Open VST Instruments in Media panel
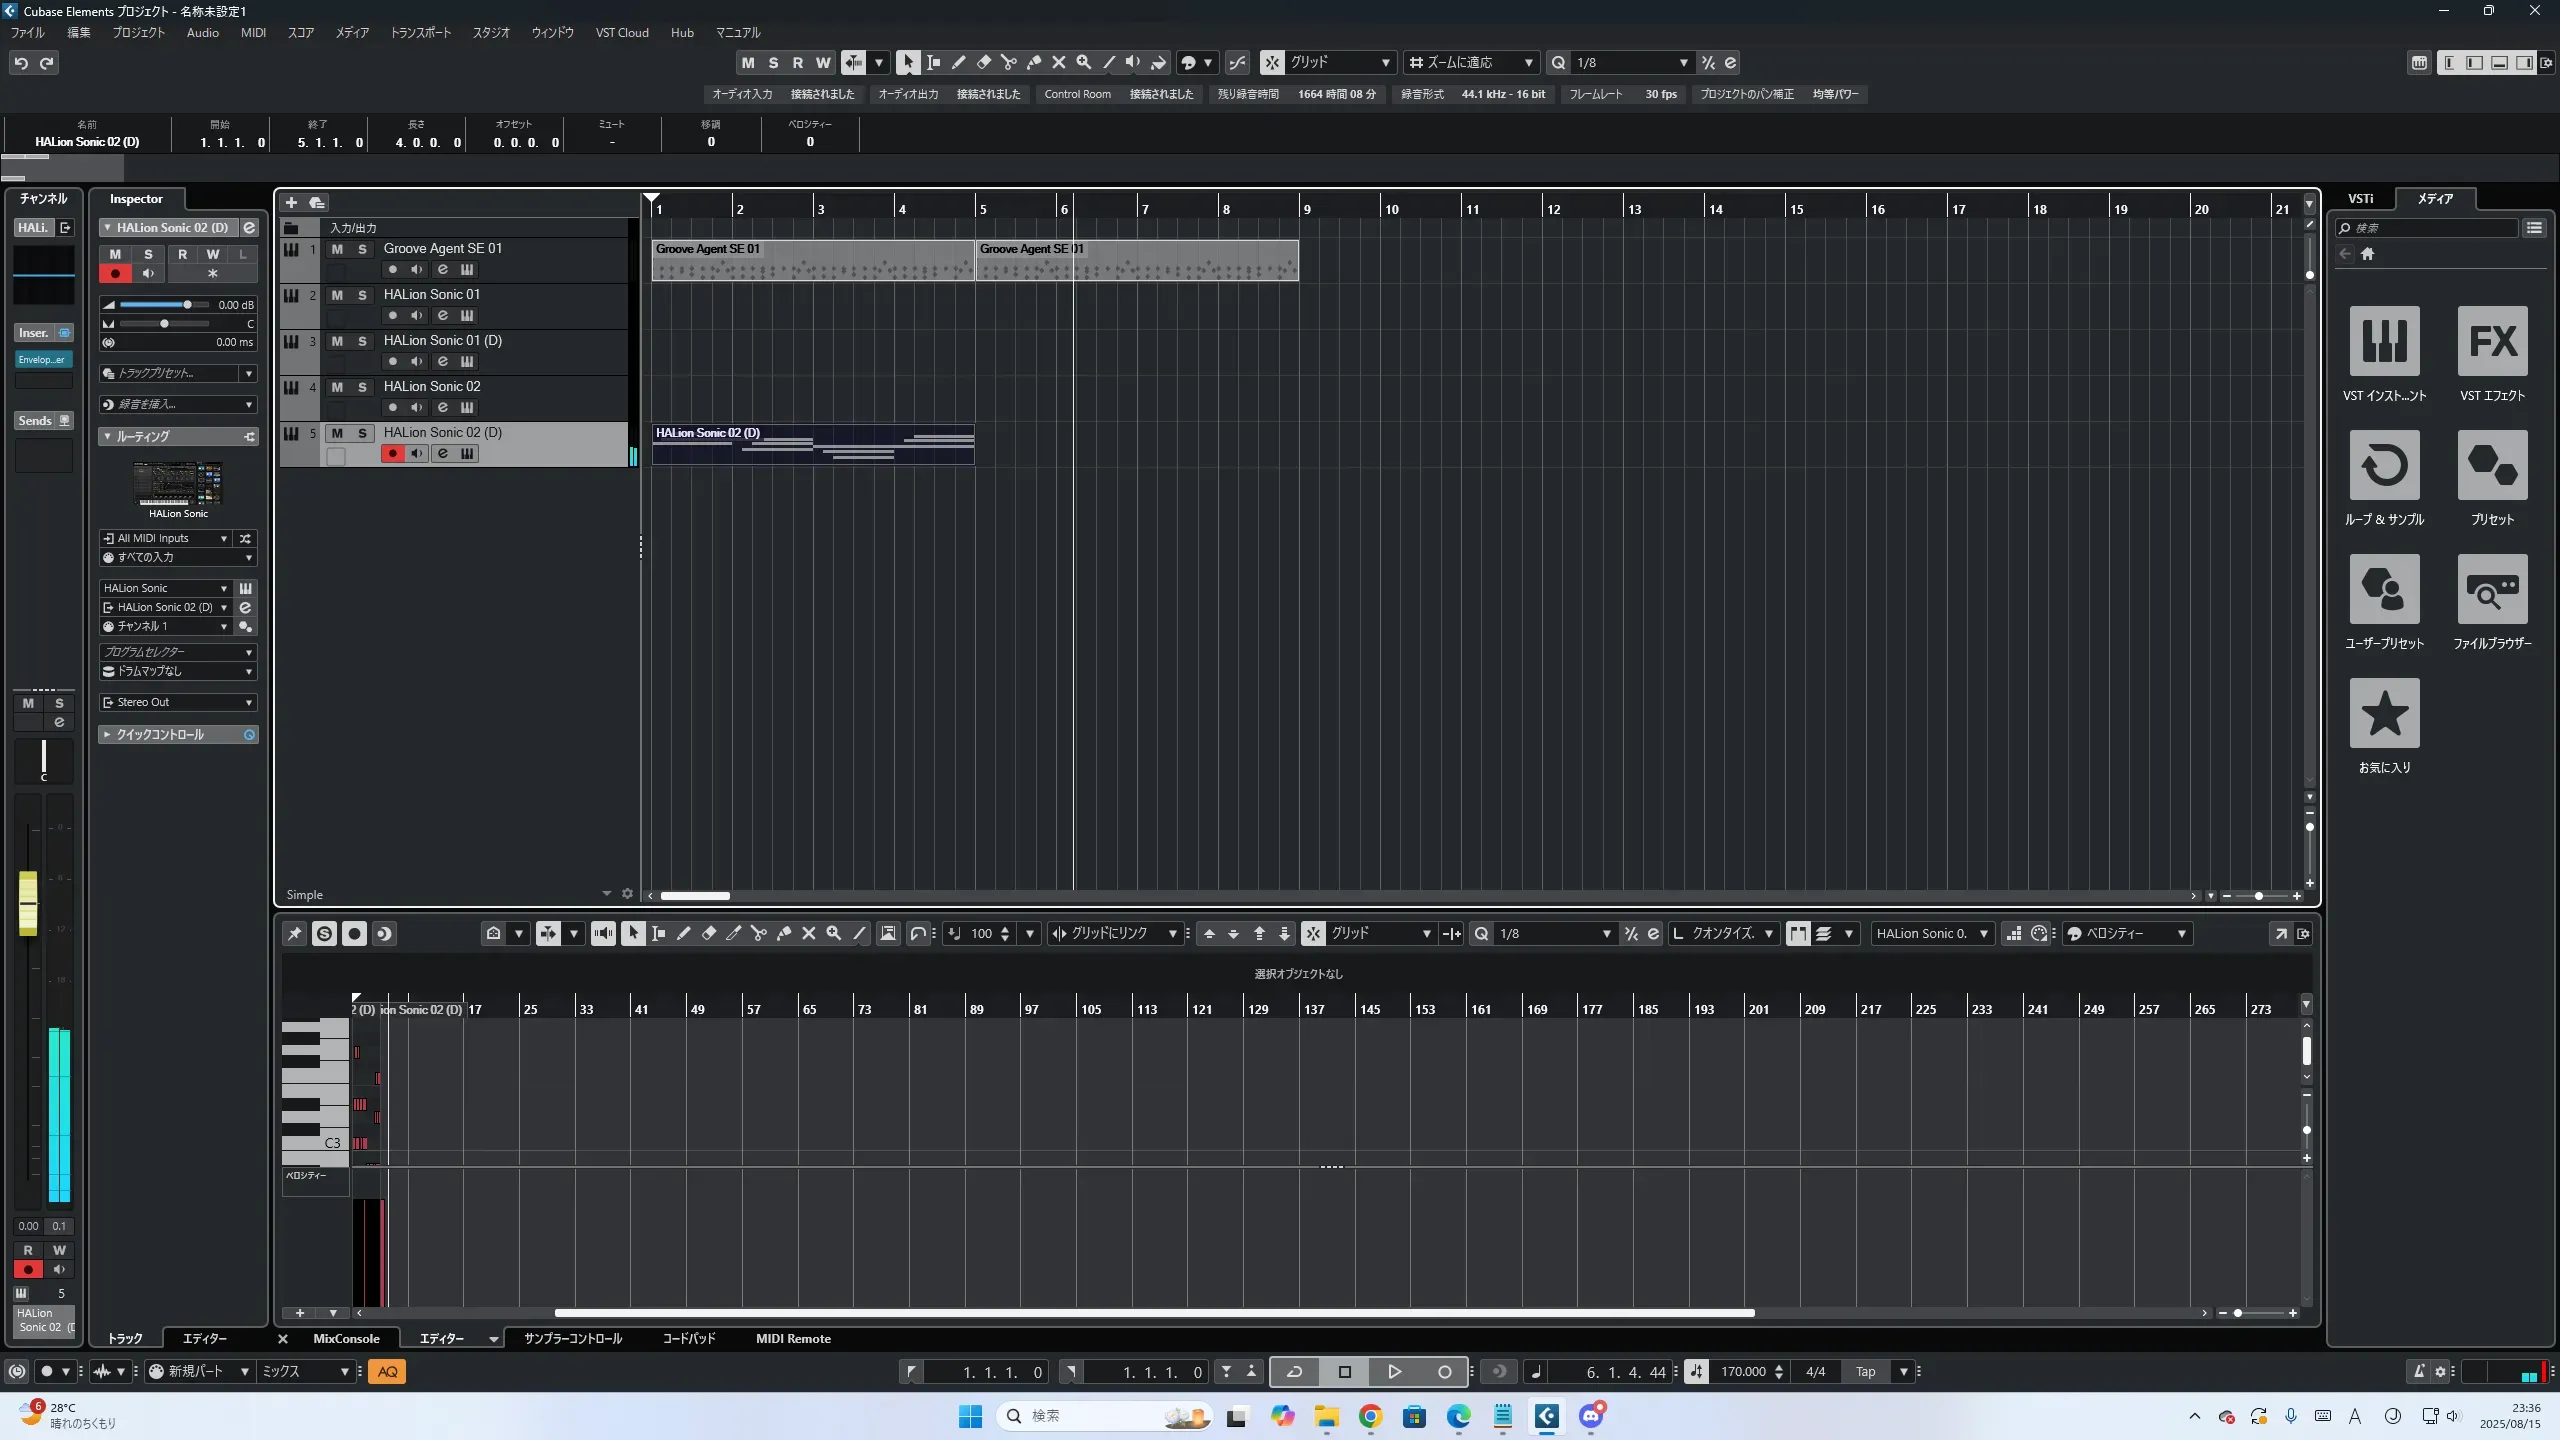Viewport: 2560px width, 1440px height. tap(2384, 342)
